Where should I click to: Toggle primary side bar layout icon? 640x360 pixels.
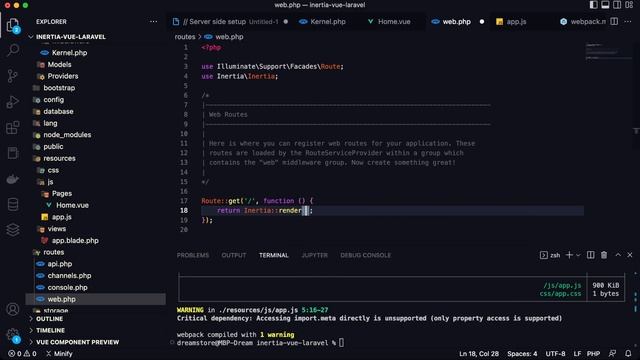[x=593, y=5]
